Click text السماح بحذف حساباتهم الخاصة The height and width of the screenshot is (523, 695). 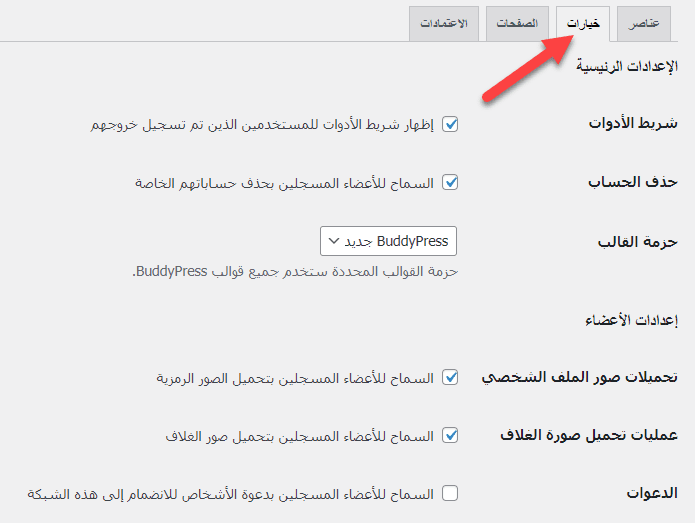click(285, 183)
